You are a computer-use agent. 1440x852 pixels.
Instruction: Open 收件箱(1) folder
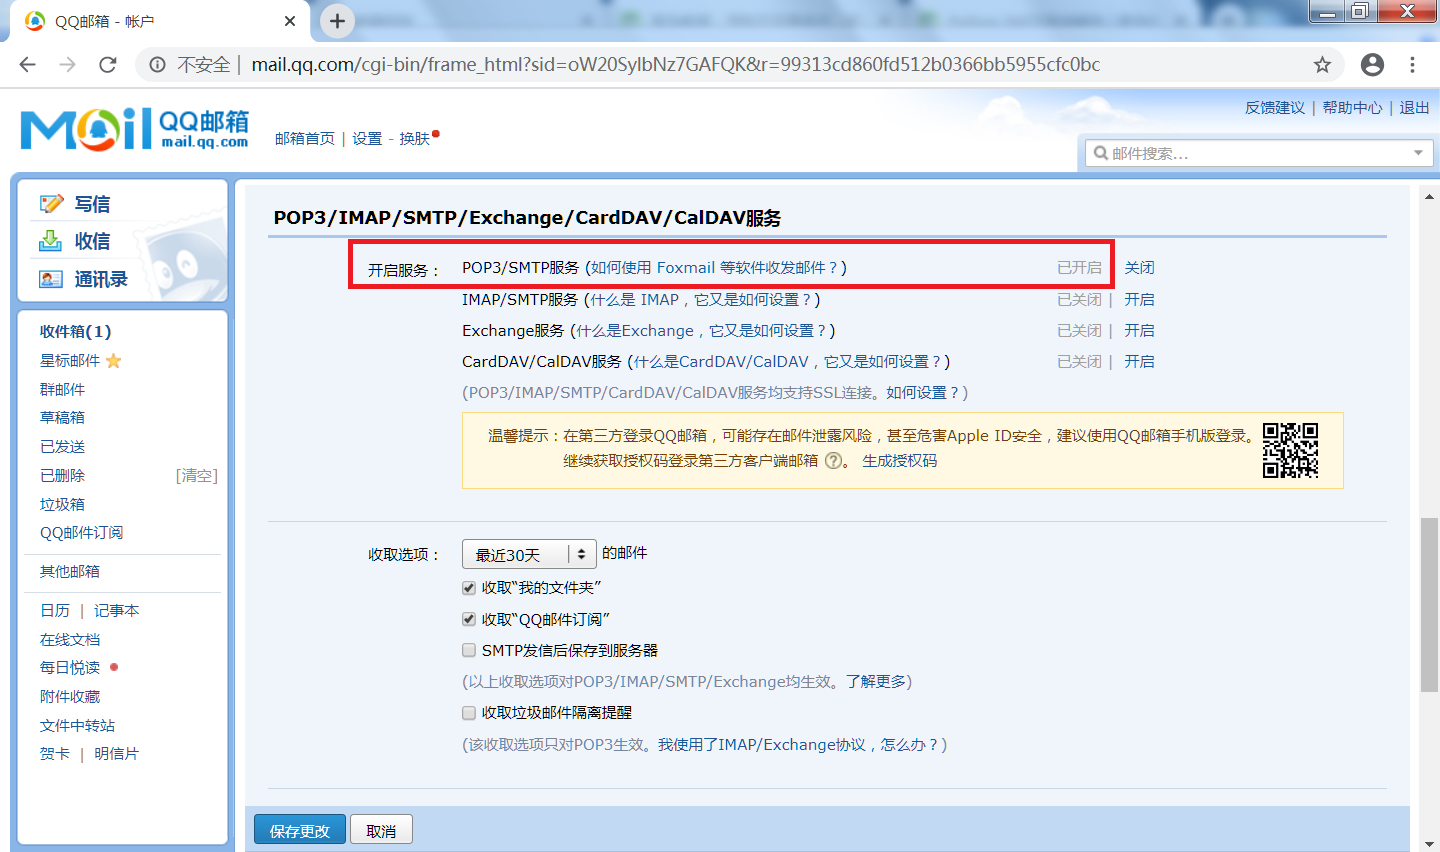75,331
